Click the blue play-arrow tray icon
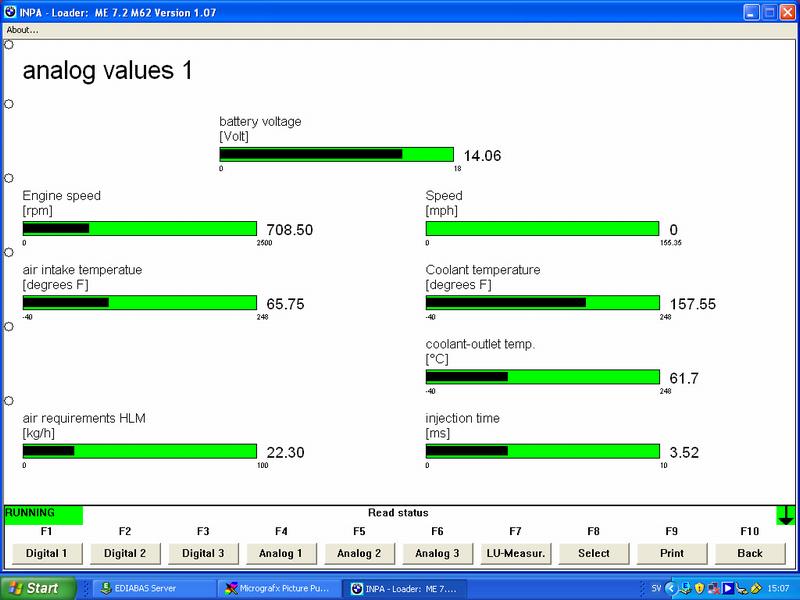The image size is (800, 600). coord(729,587)
